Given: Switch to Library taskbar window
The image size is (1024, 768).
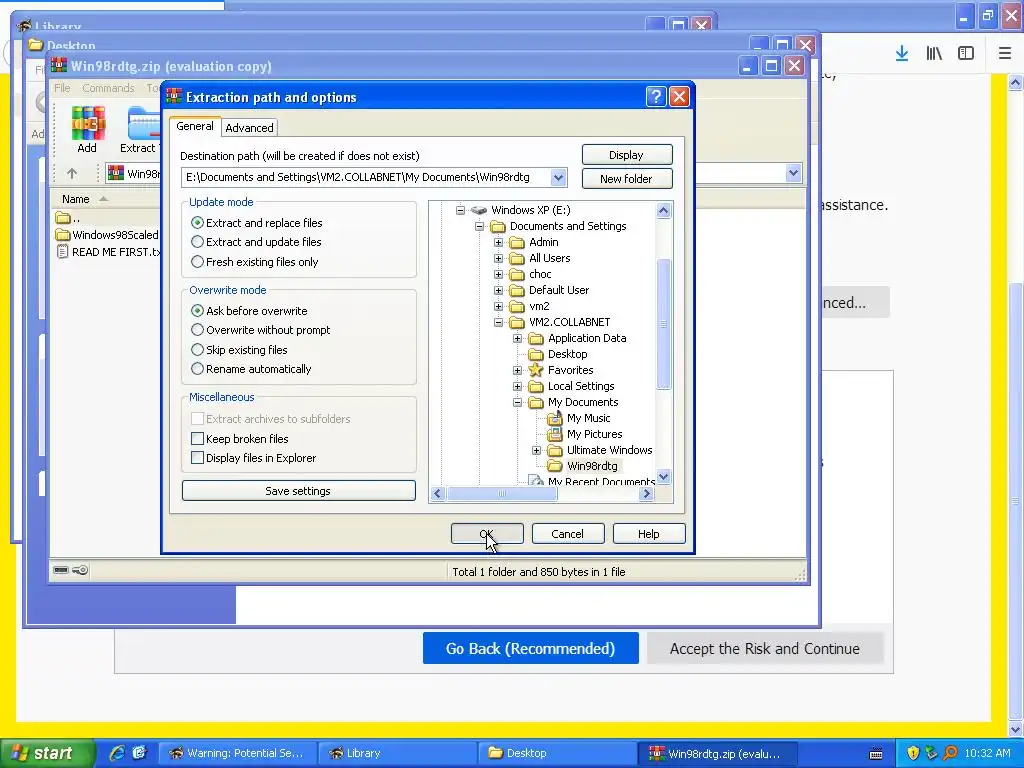Looking at the screenshot, I should 398,753.
